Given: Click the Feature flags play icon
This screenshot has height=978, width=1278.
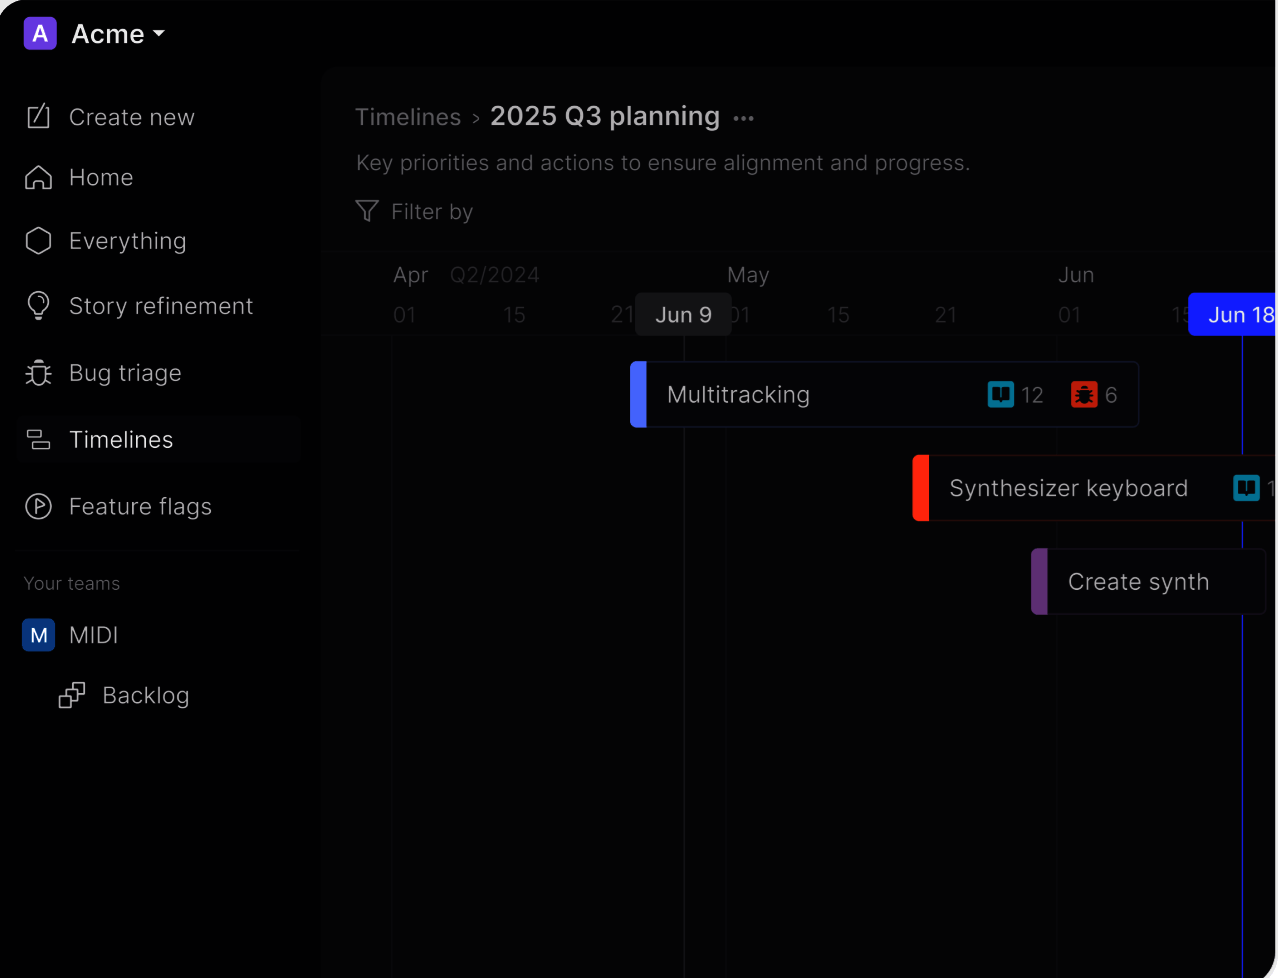Looking at the screenshot, I should 38,507.
